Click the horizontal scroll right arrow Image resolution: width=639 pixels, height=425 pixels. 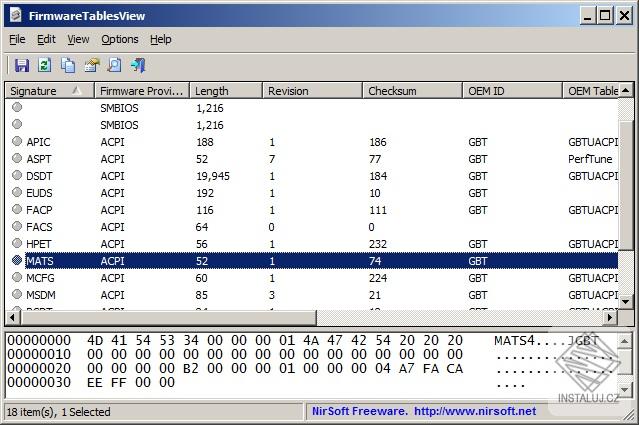(x=610, y=317)
